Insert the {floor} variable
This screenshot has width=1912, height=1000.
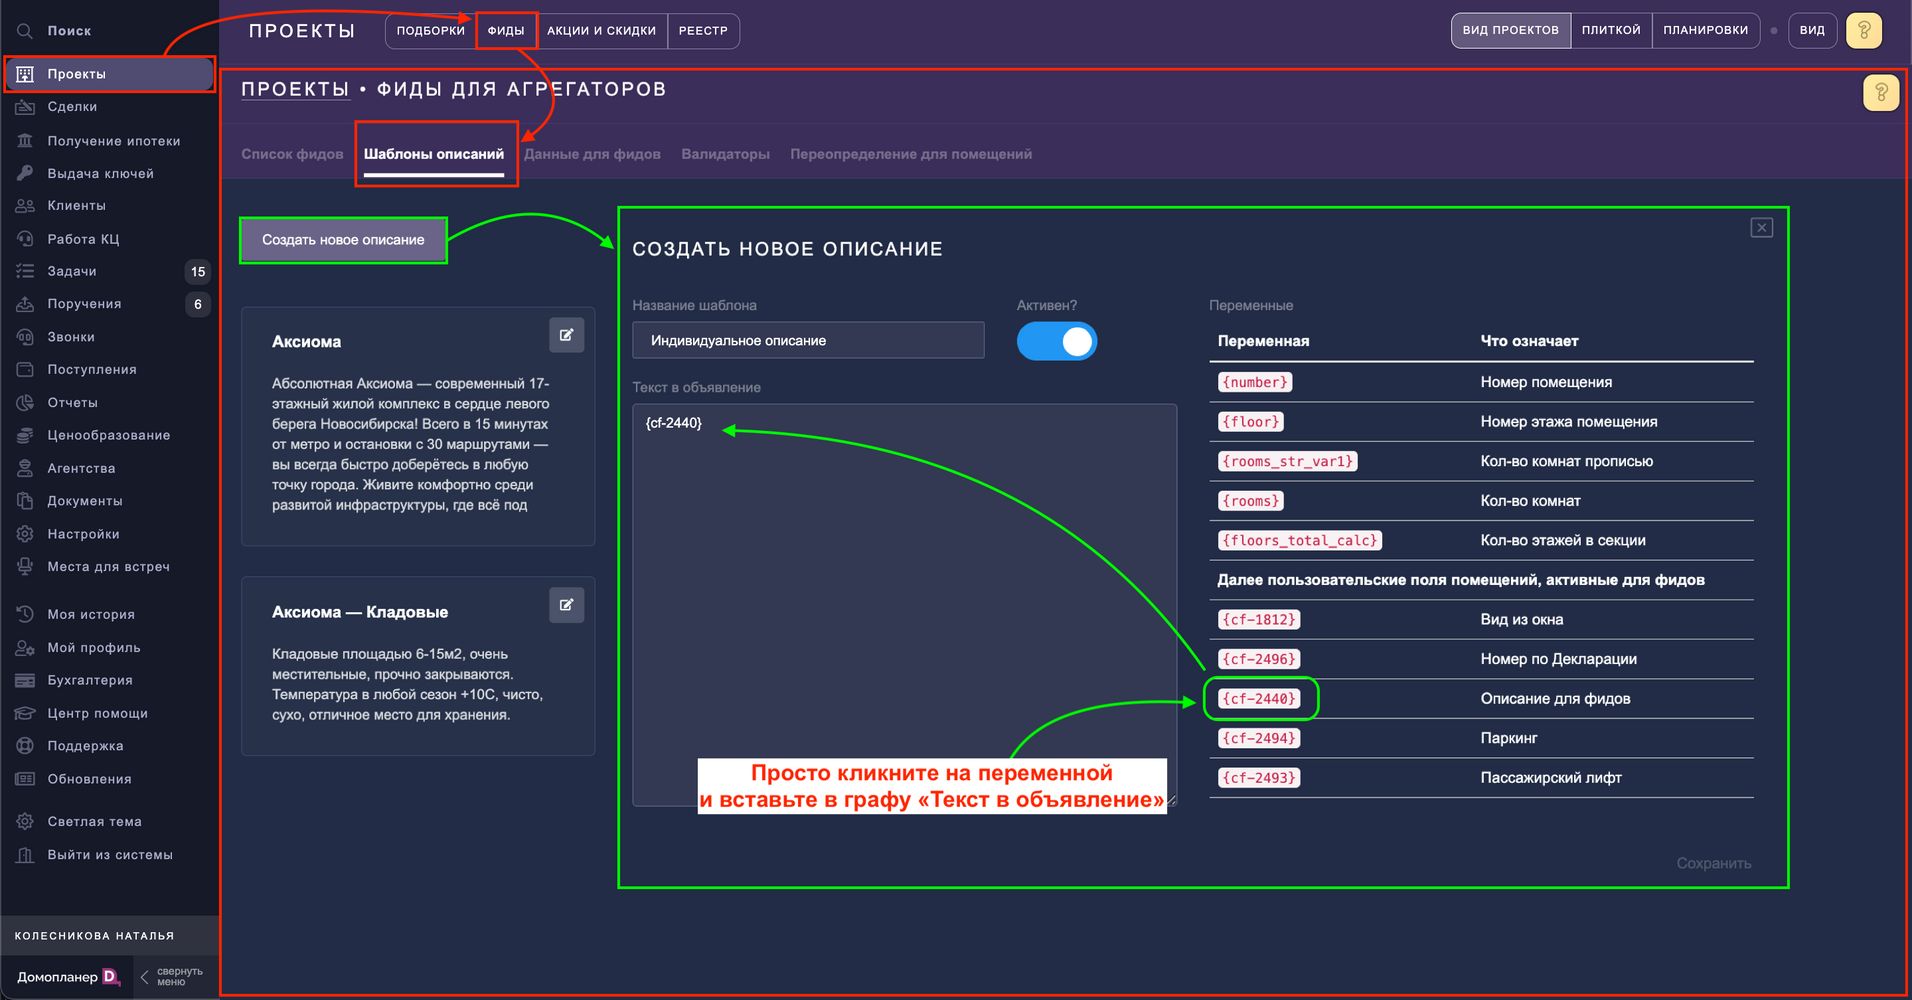coord(1250,422)
